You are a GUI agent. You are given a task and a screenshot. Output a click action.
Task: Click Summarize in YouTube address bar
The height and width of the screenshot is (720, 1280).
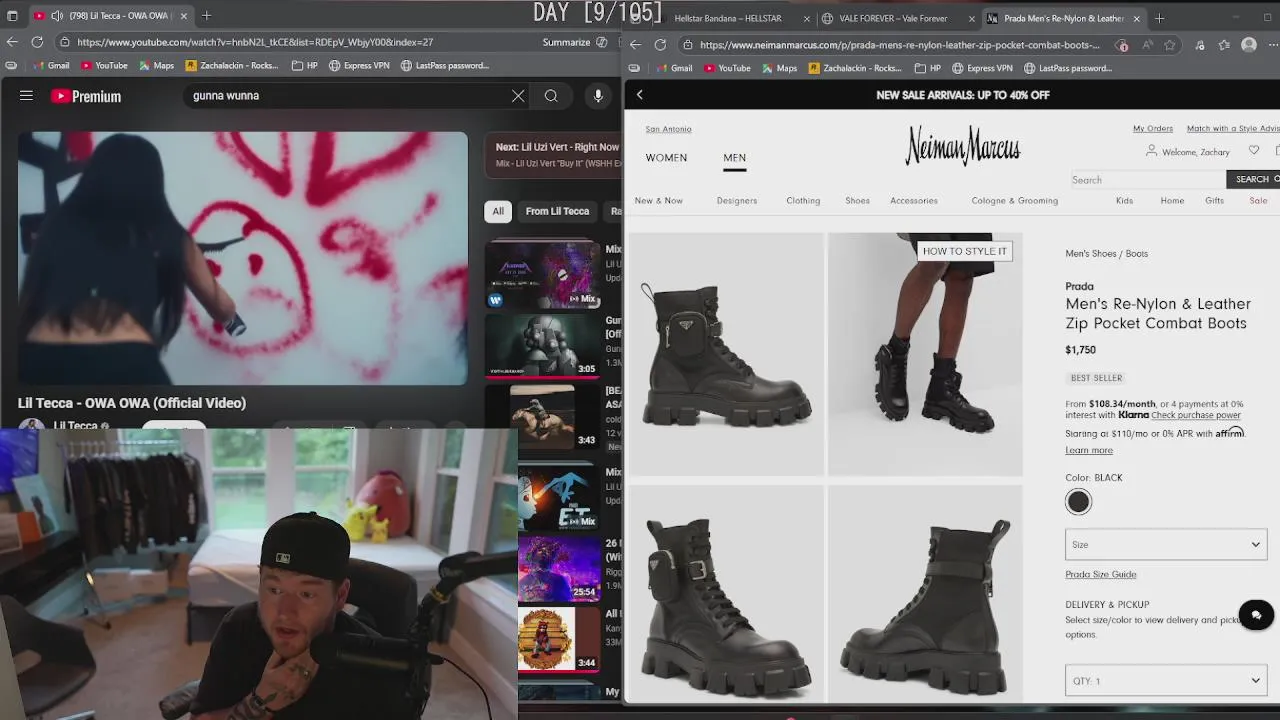click(x=567, y=42)
